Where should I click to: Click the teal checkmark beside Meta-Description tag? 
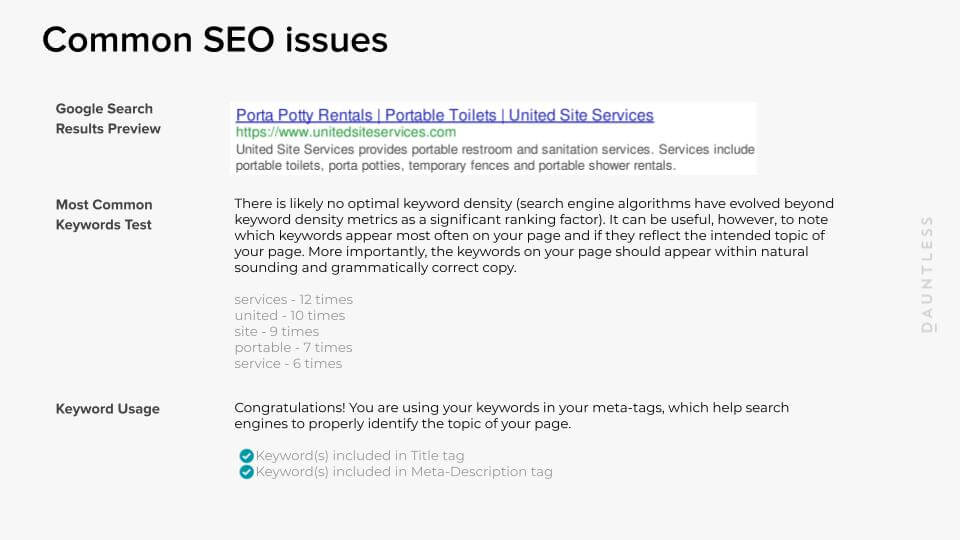246,472
